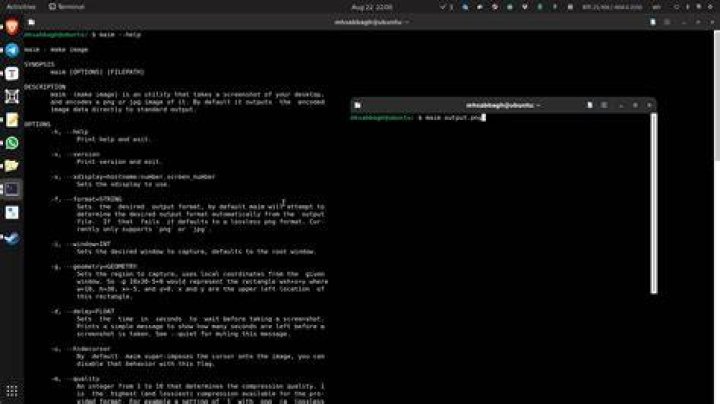This screenshot has height=404, width=720.
Task: Click the --geometry=GEOMETRY option line
Action: coord(94,266)
